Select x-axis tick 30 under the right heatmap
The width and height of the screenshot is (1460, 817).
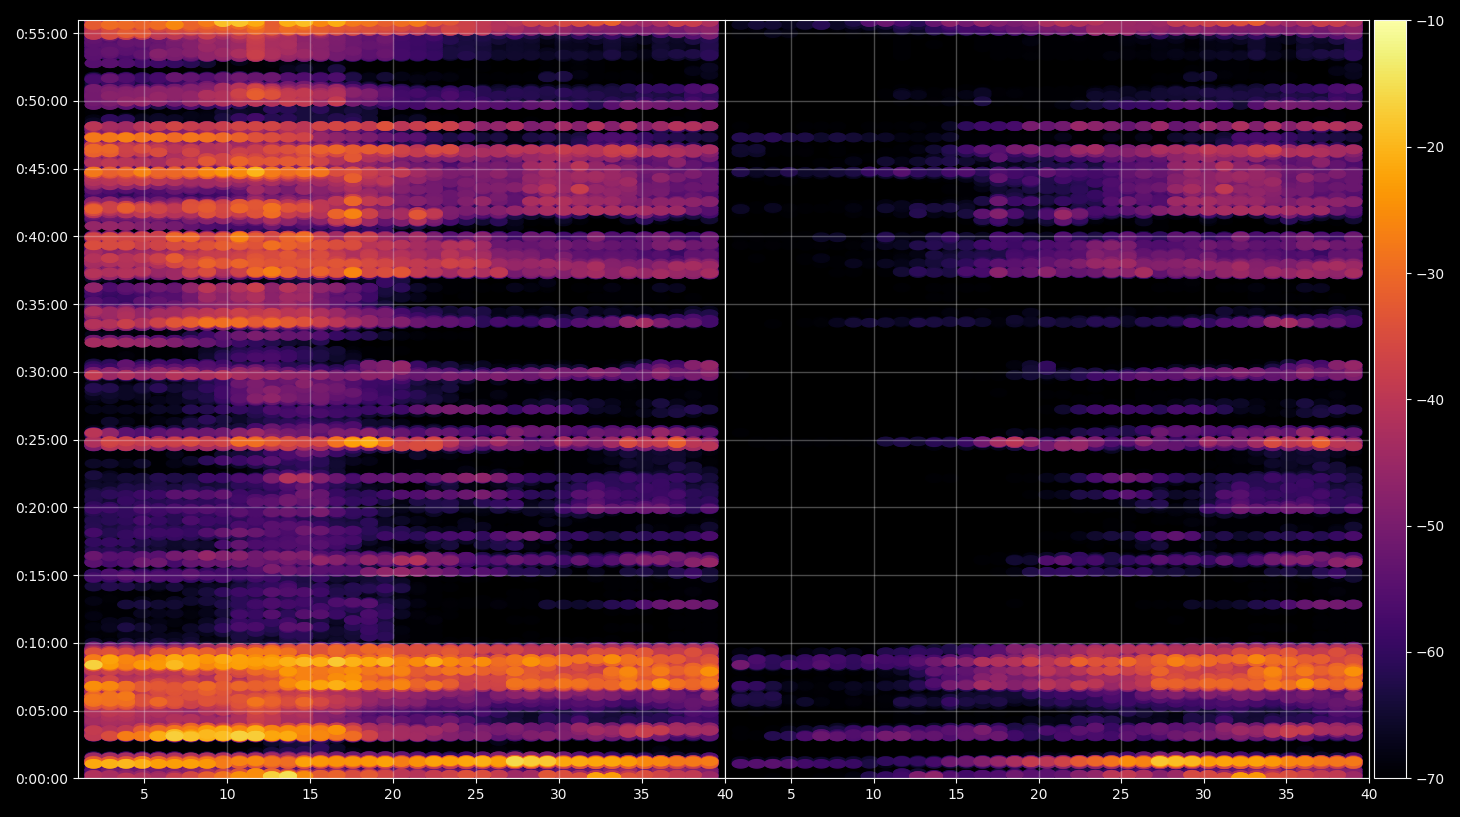[1203, 795]
